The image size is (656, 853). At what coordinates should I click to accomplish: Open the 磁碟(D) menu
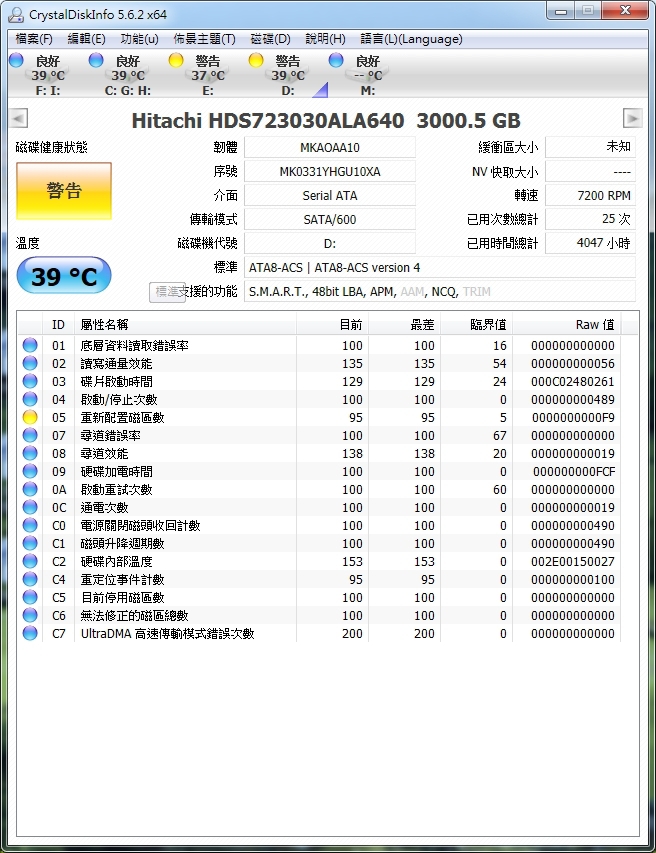click(270, 39)
